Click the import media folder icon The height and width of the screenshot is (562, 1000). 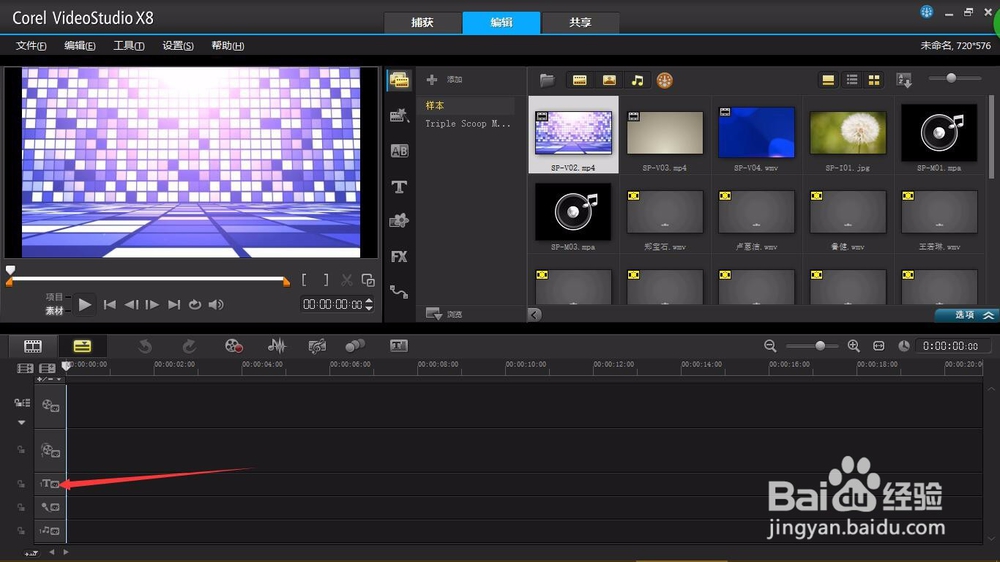coord(547,80)
